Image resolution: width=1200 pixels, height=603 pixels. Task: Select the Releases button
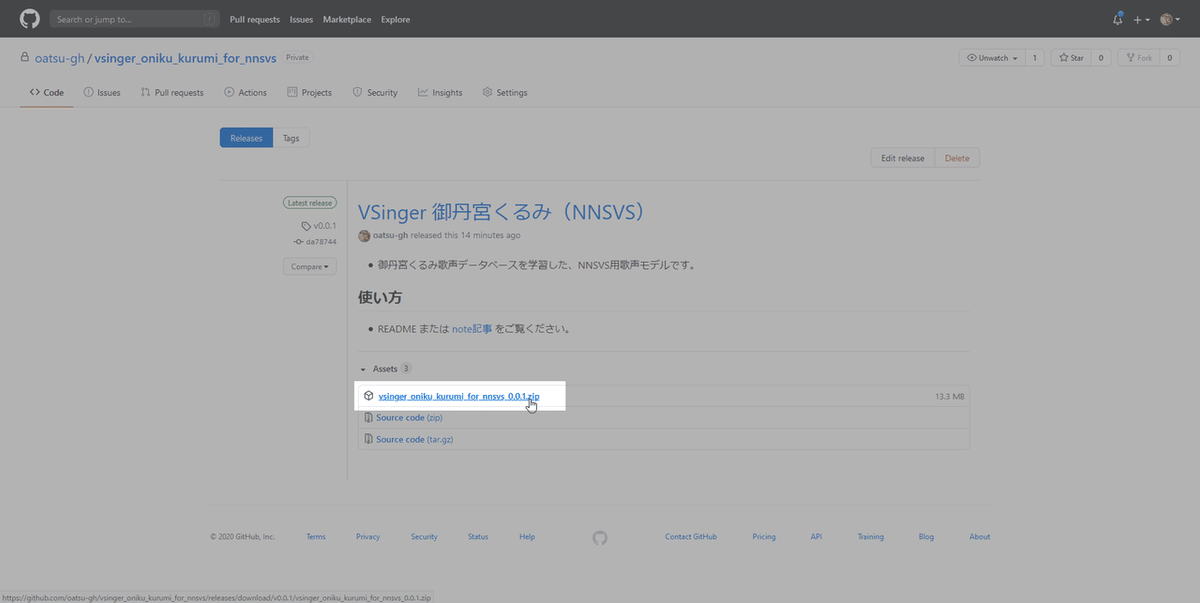click(246, 138)
